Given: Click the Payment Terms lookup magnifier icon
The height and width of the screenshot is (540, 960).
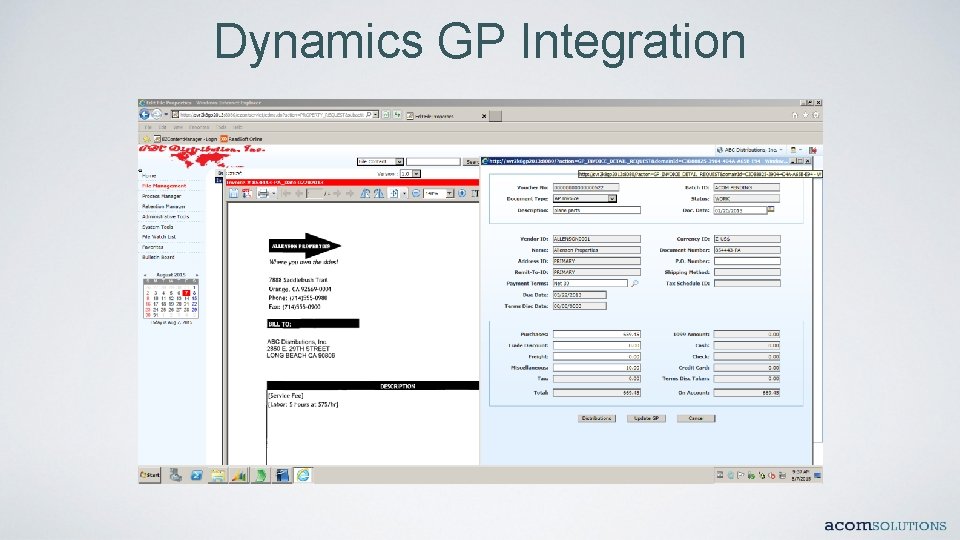Looking at the screenshot, I should click(634, 283).
